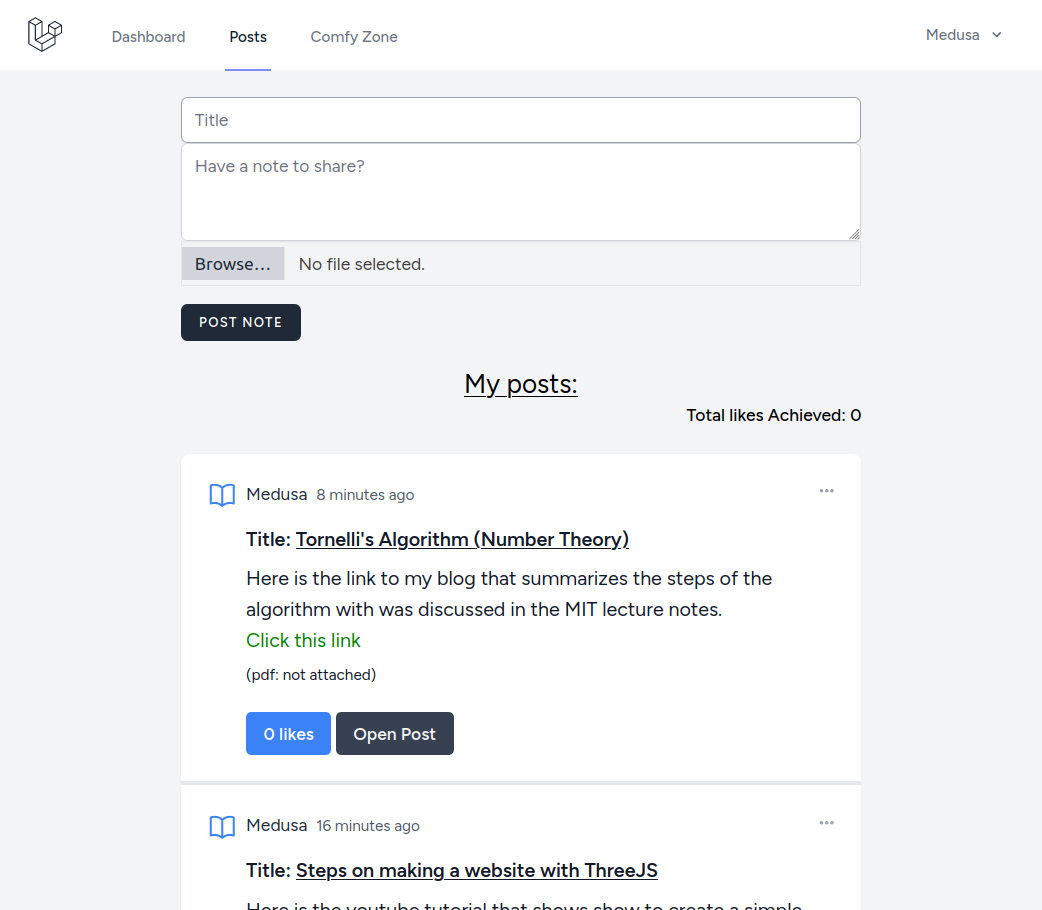Viewport: 1042px width, 910px height.
Task: Click the book icon on Tornelli's Algorithm post
Action: tap(222, 495)
